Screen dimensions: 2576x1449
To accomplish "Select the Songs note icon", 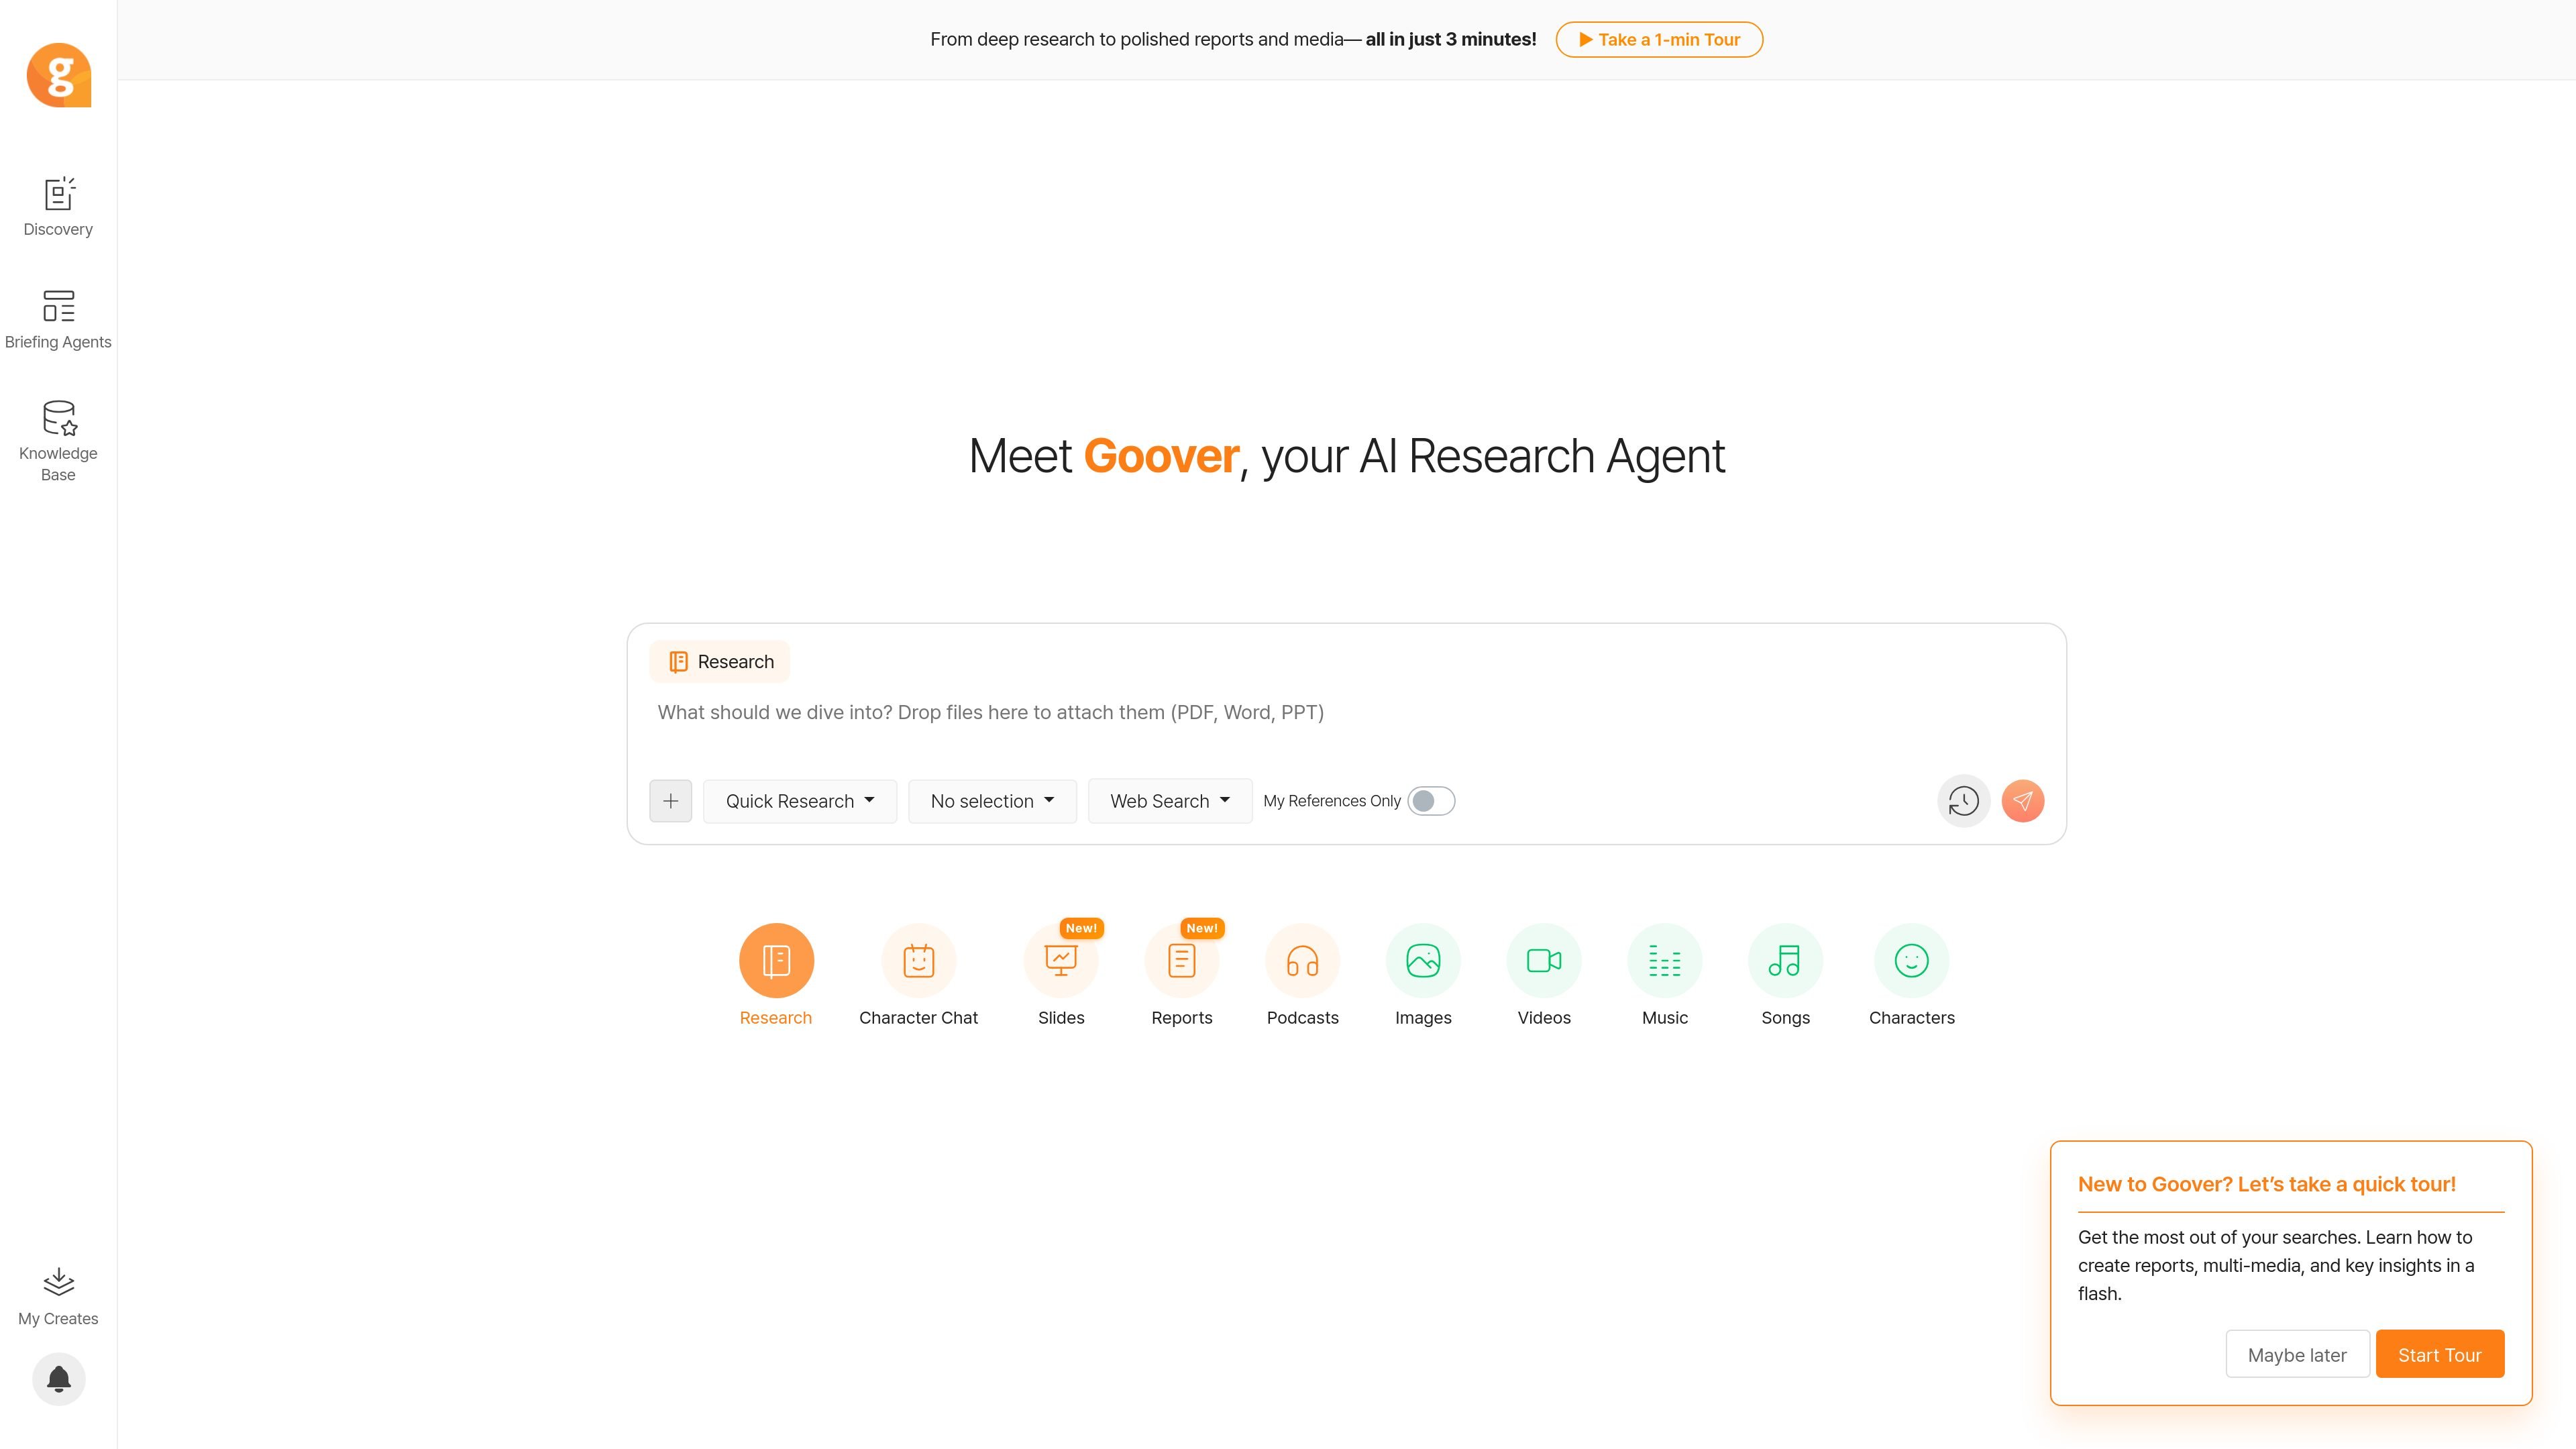I will pos(1785,961).
